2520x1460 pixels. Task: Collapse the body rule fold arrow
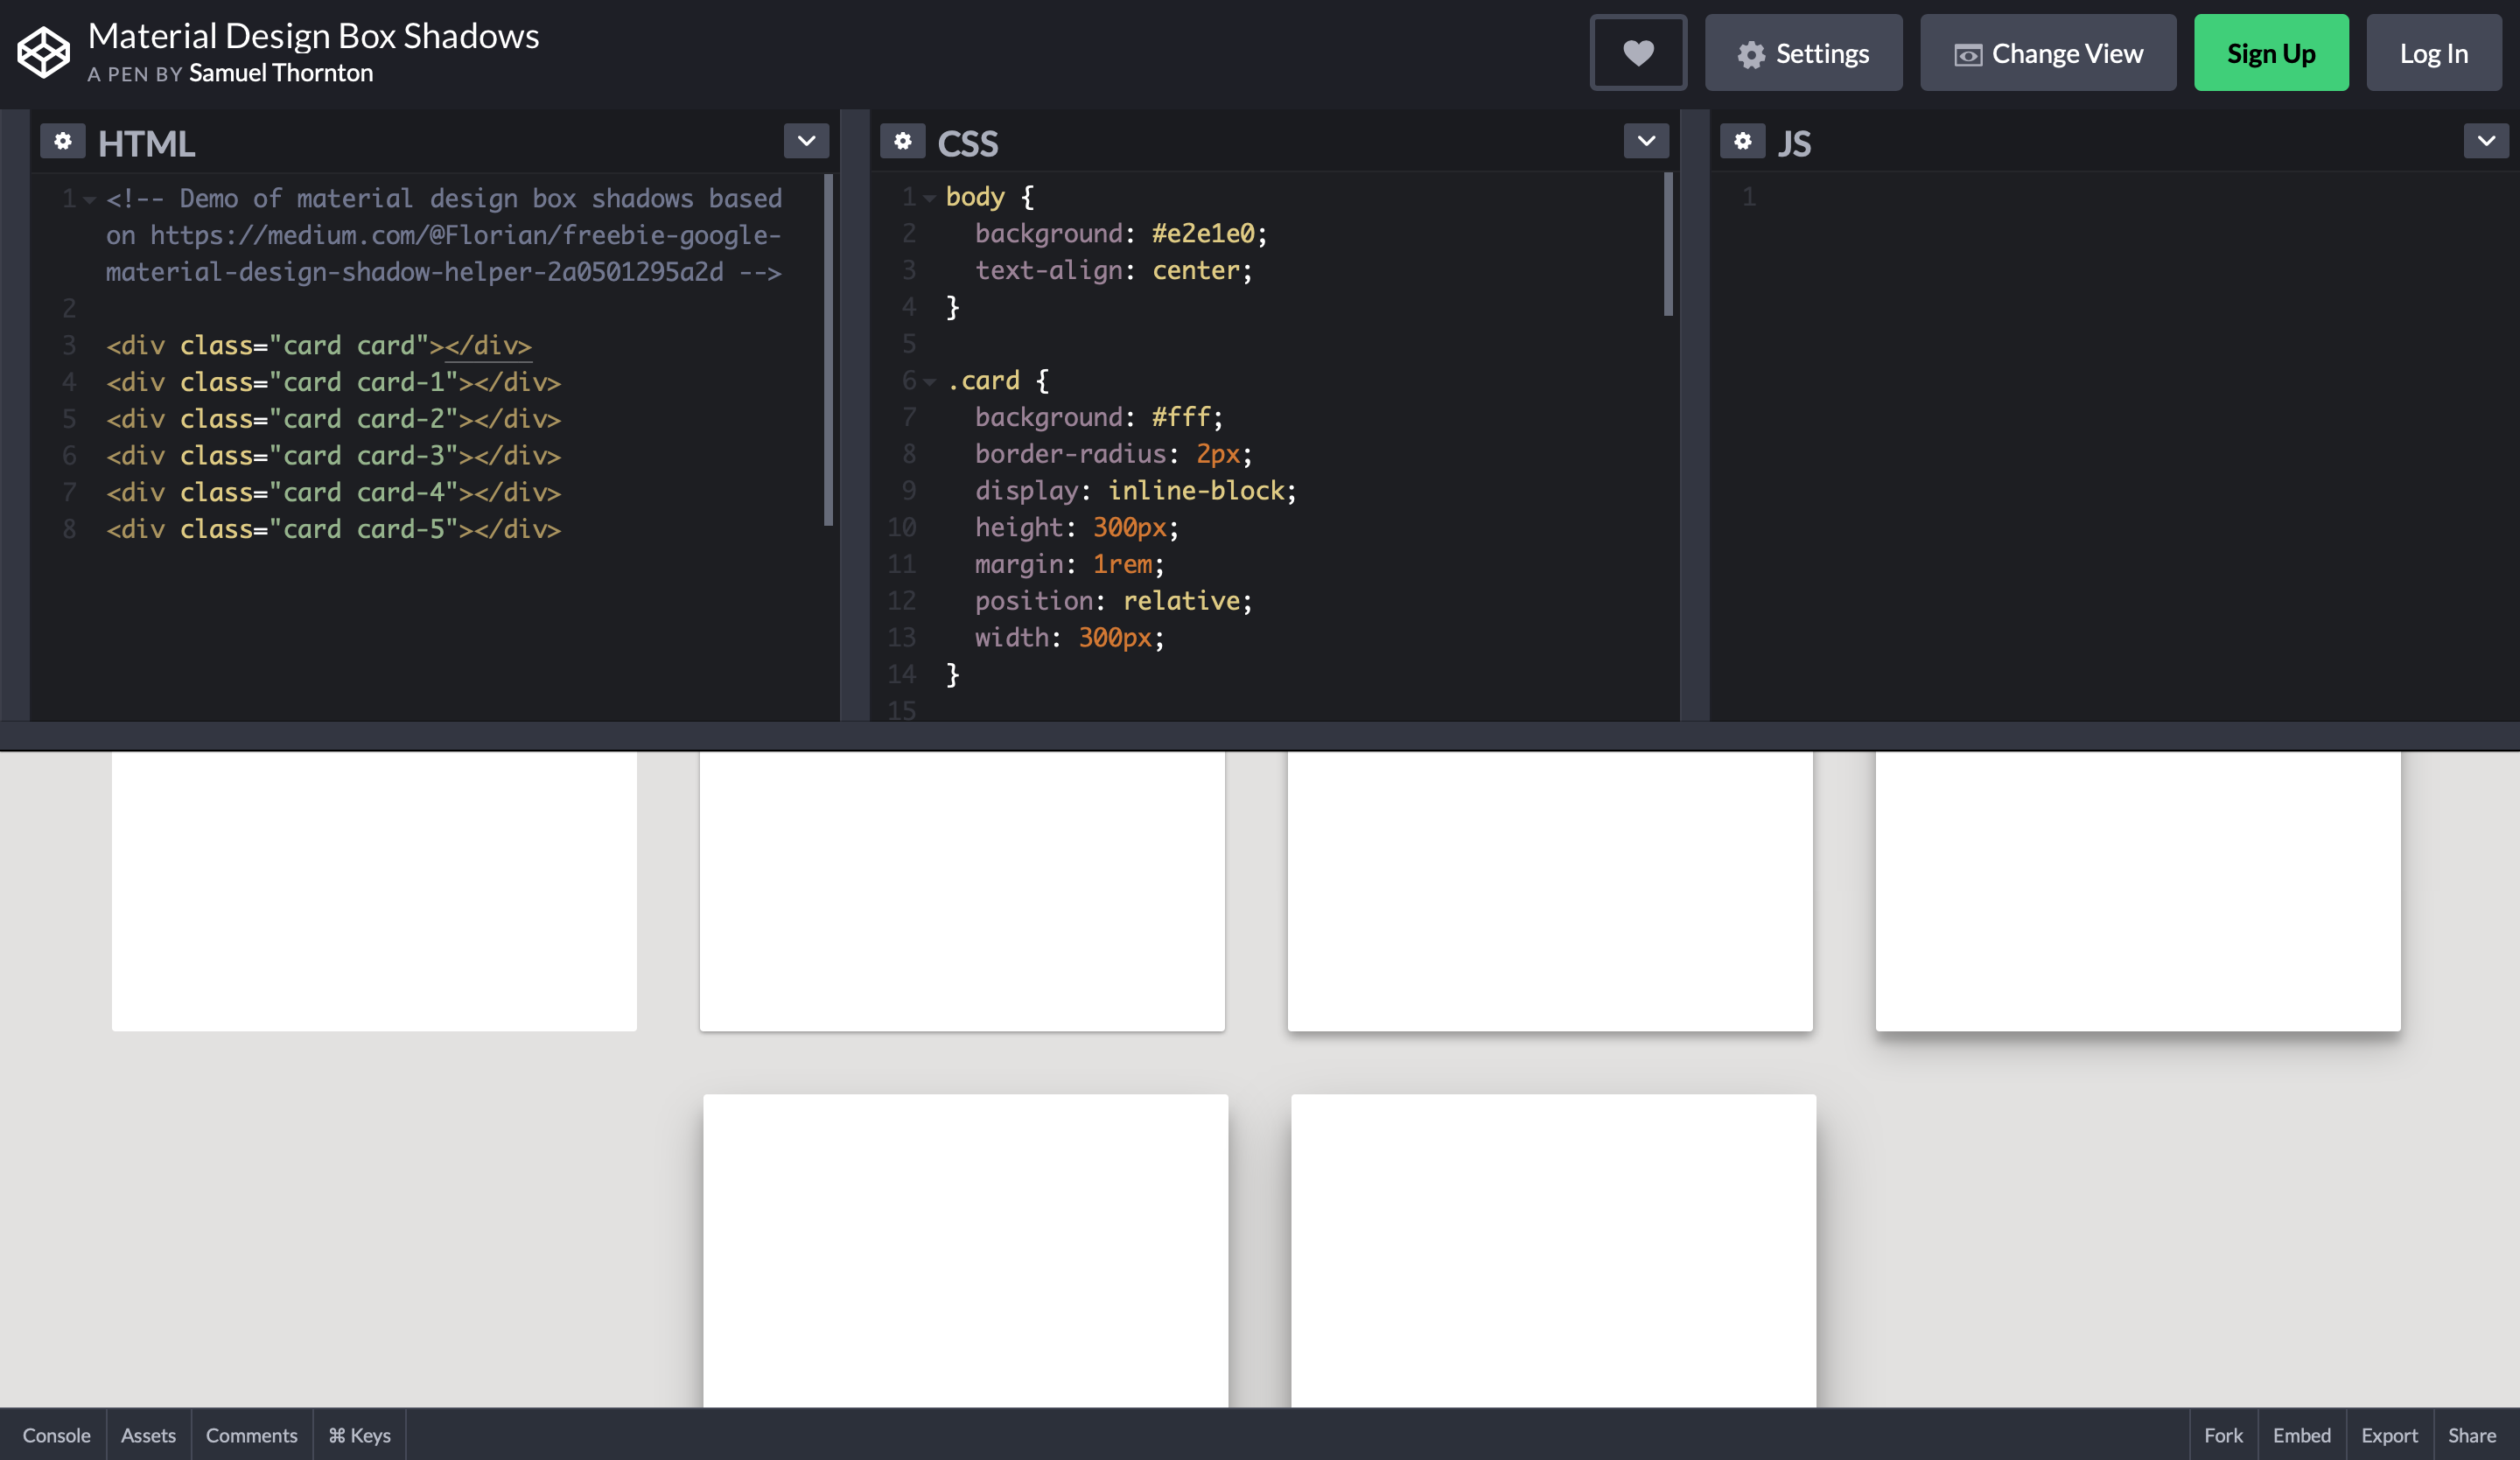coord(930,198)
